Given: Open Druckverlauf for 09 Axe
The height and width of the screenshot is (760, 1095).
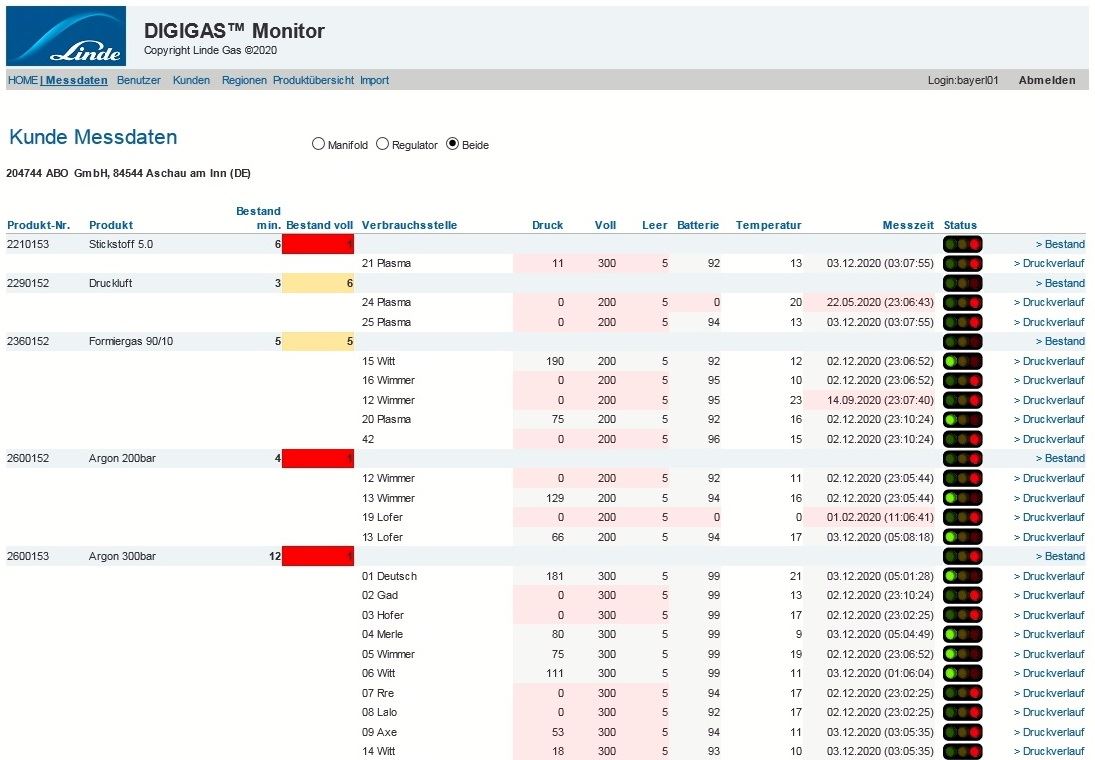Looking at the screenshot, I should [x=1048, y=732].
